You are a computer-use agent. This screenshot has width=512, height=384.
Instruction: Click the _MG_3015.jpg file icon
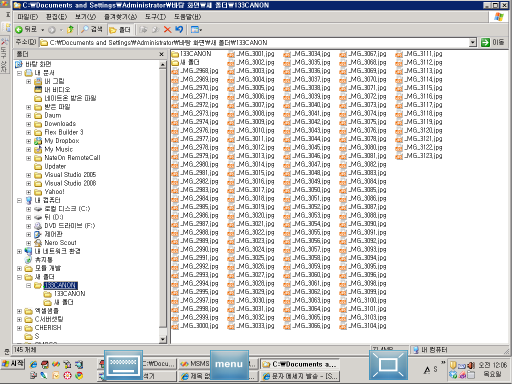pos(231,173)
